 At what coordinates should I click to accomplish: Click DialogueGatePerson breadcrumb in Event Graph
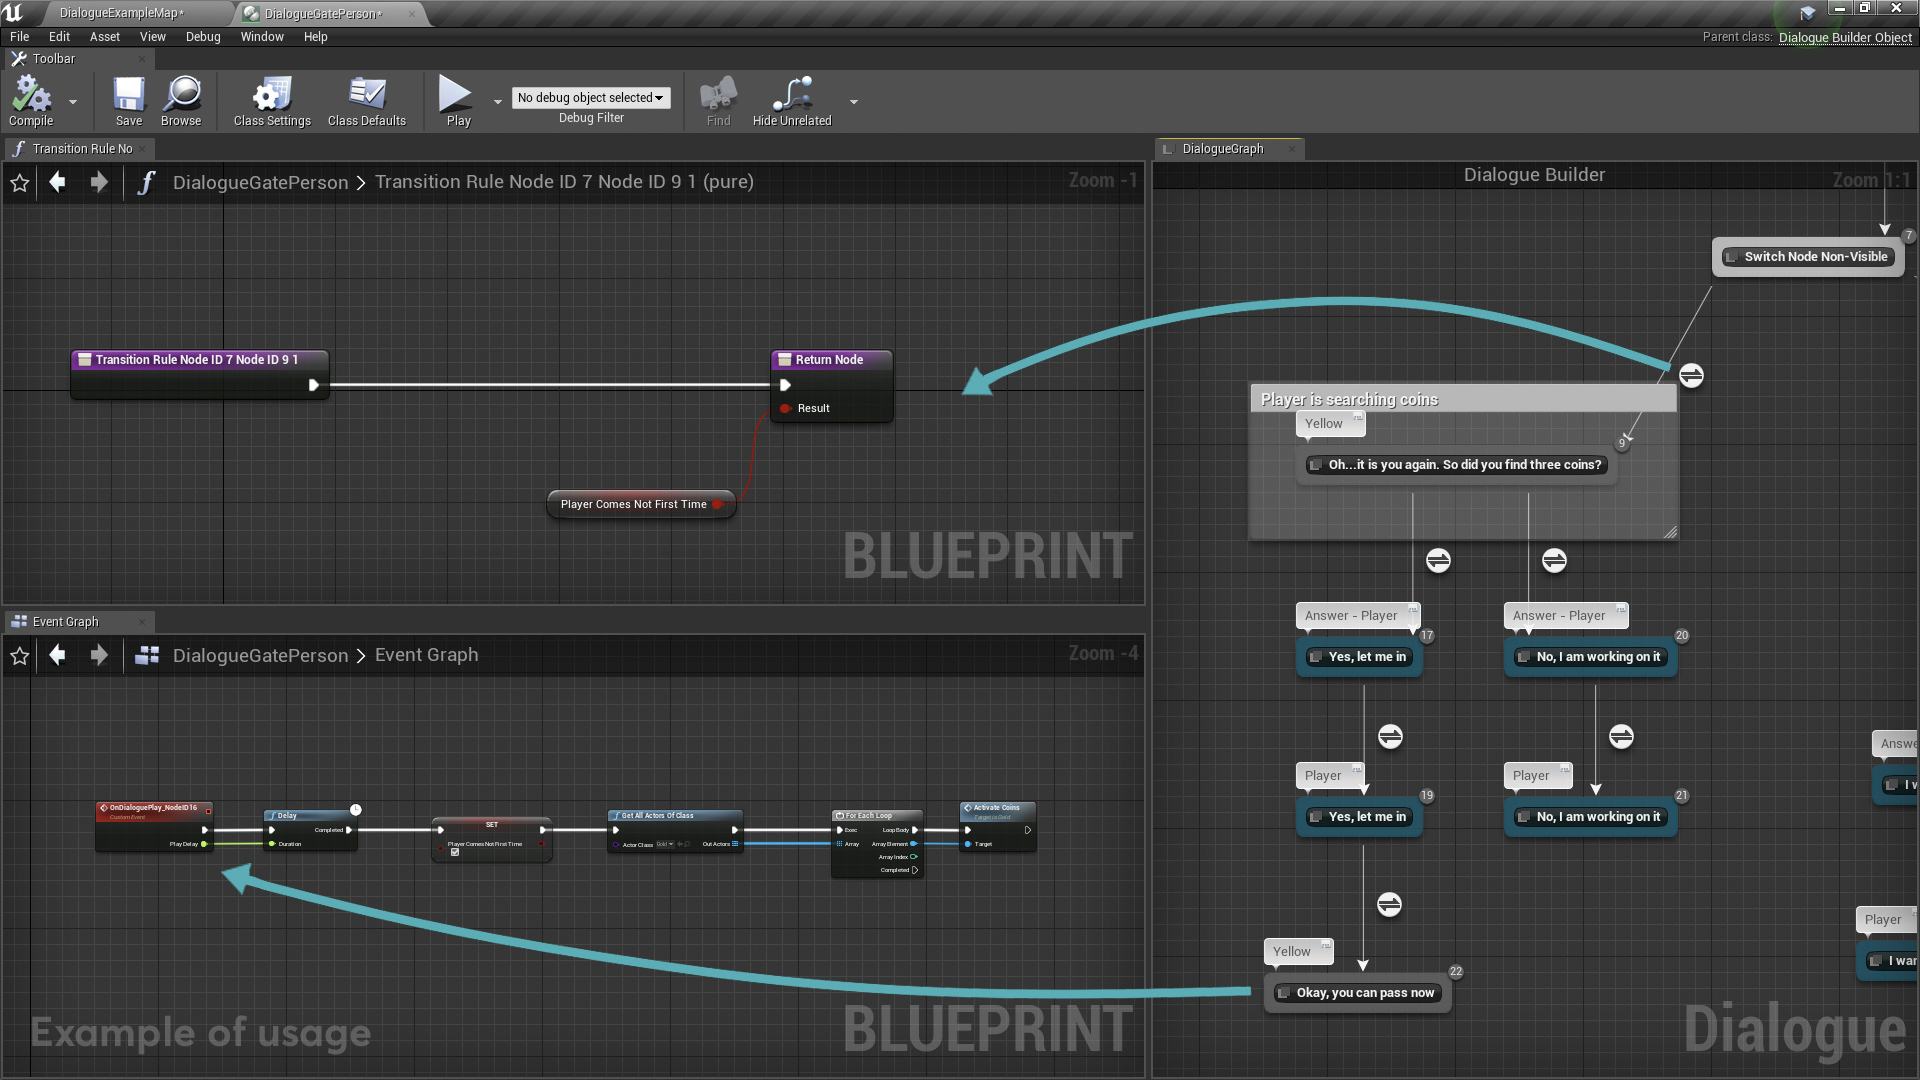(x=260, y=655)
